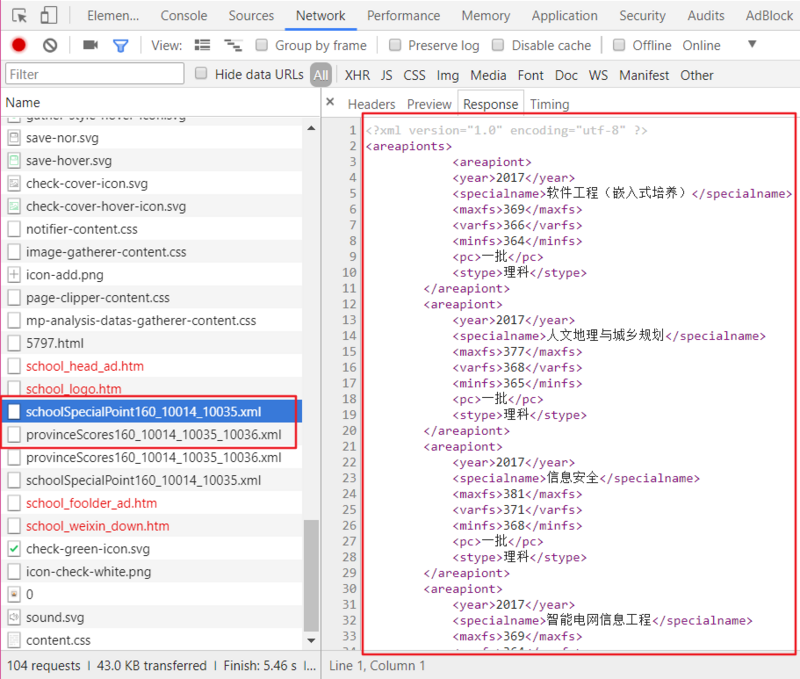Viewport: 800px width, 679px height.
Task: Open the Elements panel tab
Action: 113,16
